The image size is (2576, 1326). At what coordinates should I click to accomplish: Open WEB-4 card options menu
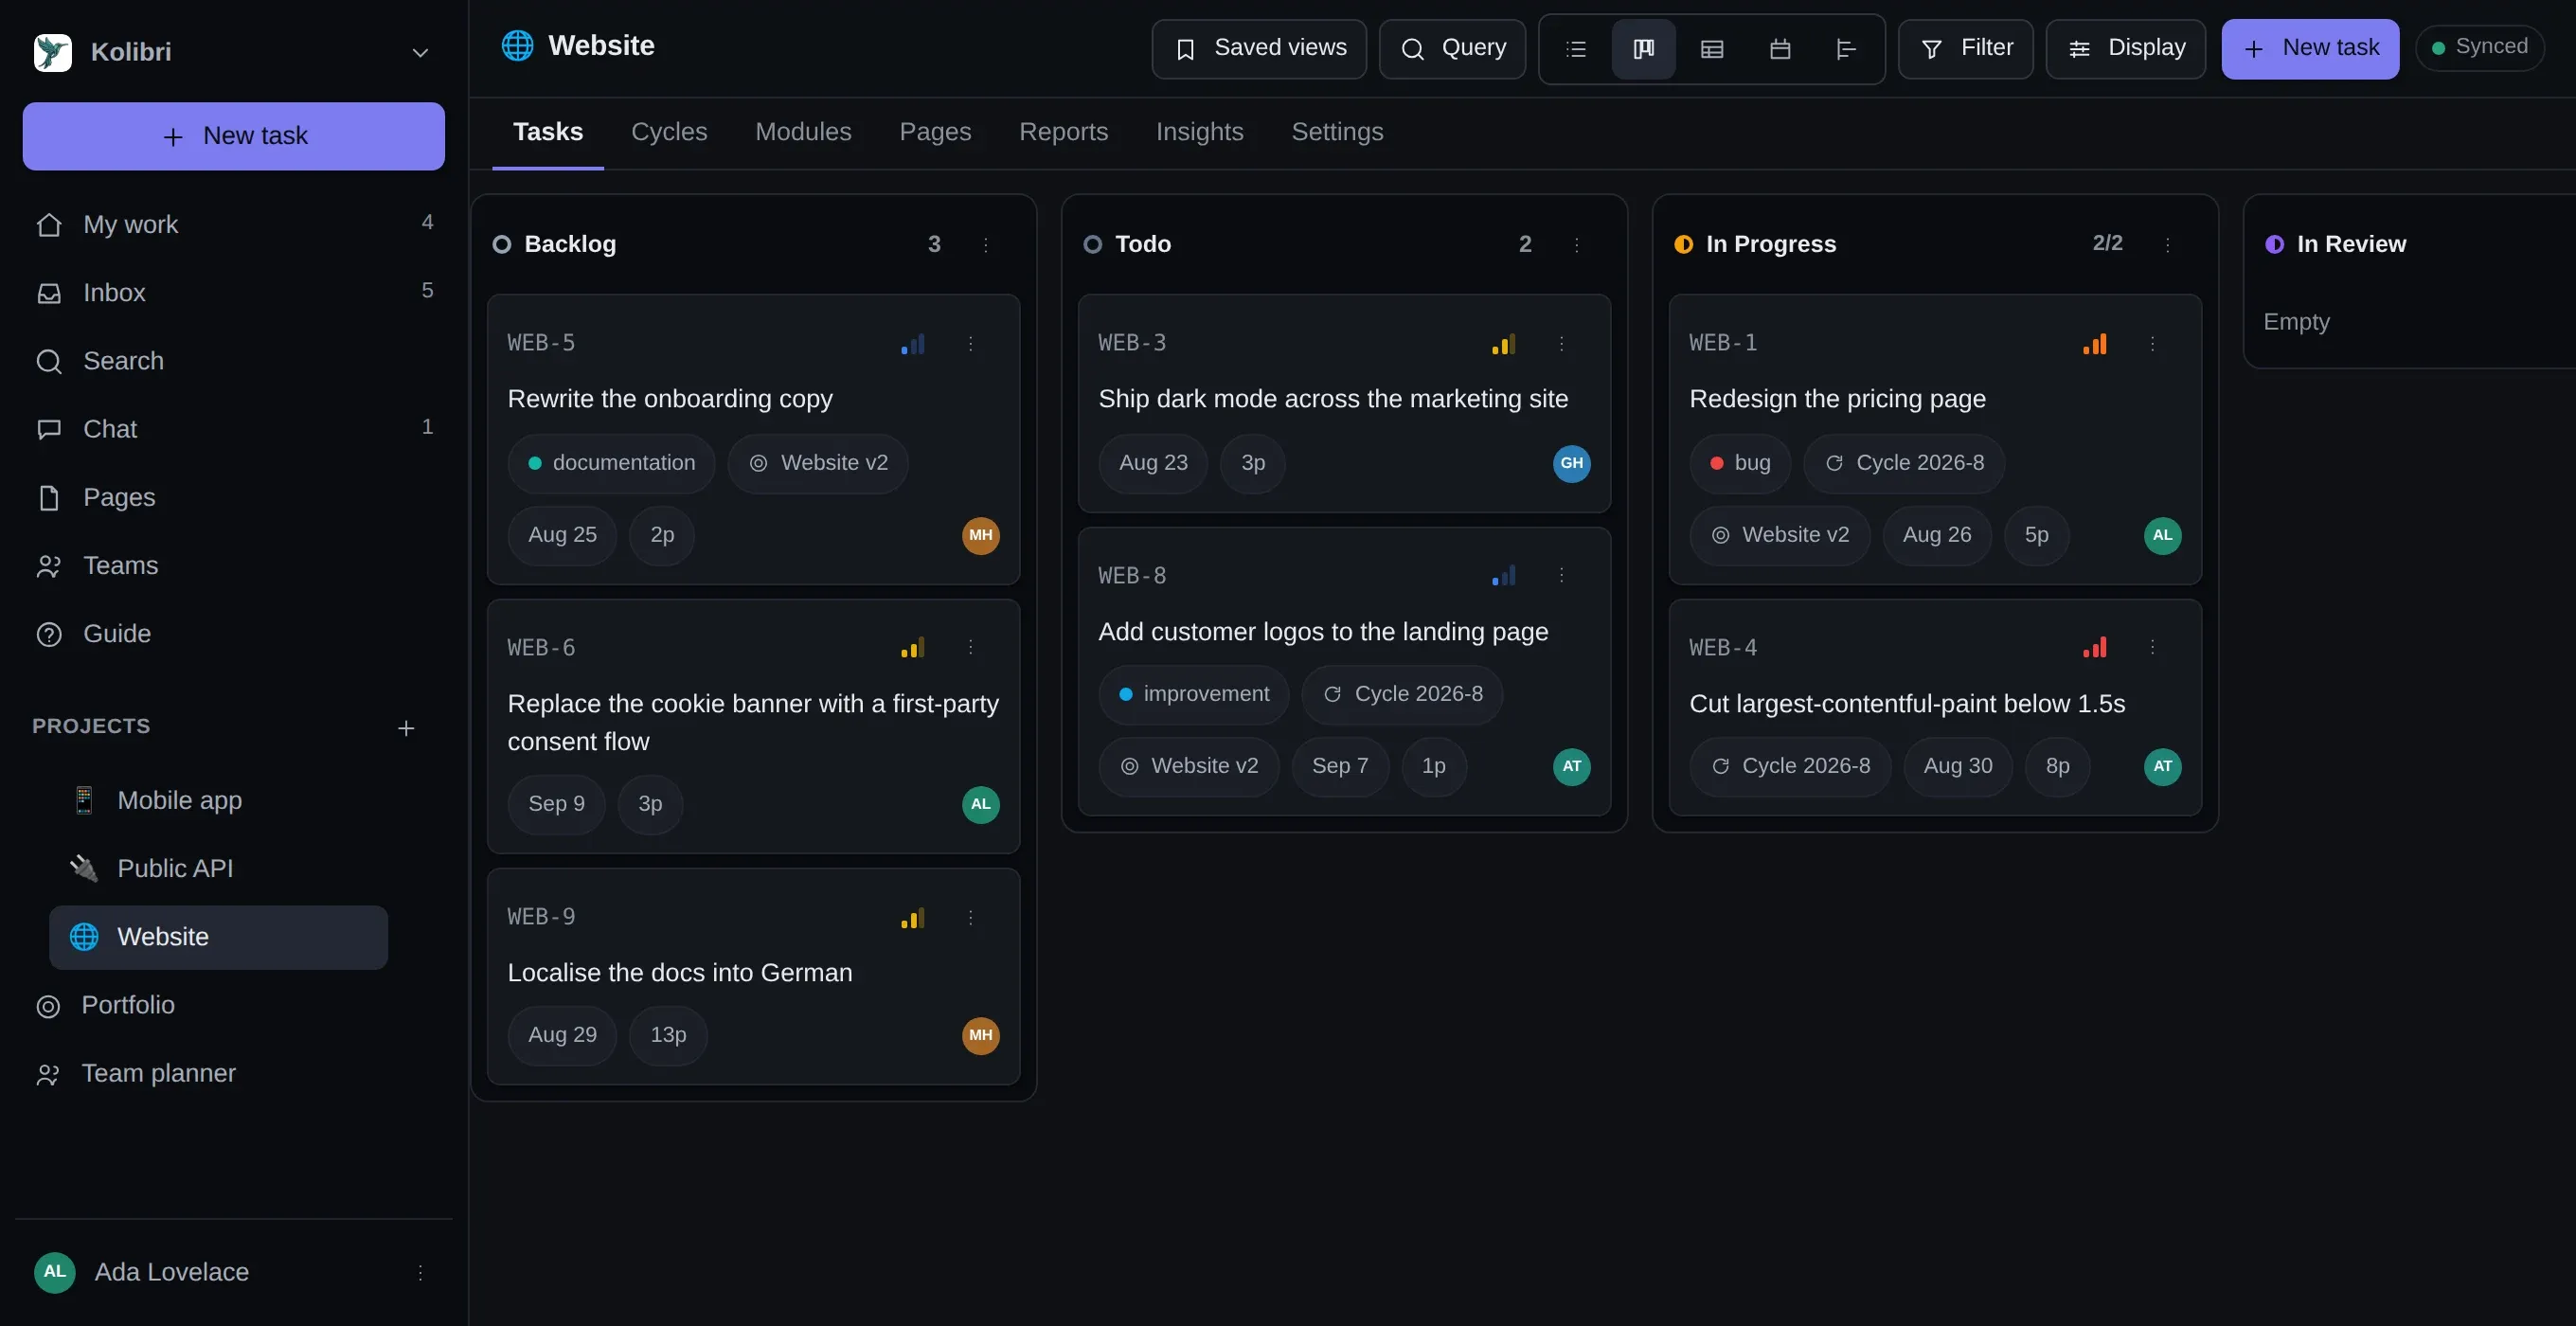pyautogui.click(x=2152, y=647)
